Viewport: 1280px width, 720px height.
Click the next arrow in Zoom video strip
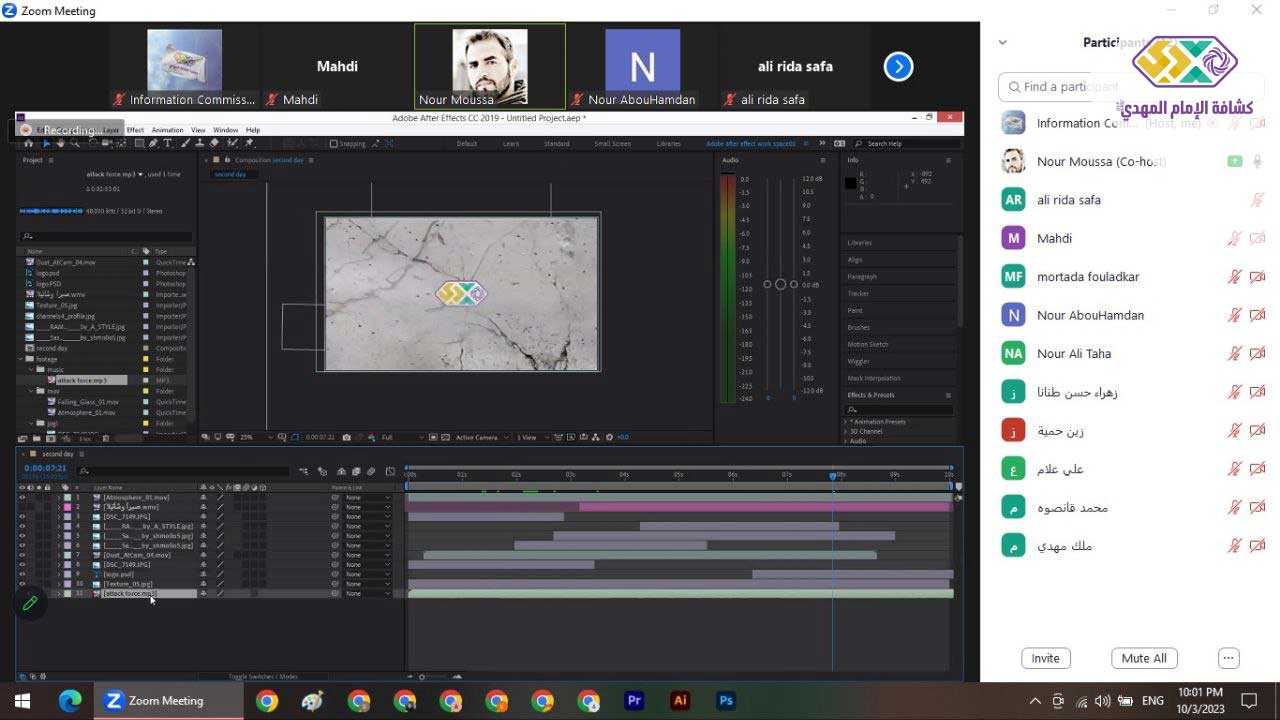click(x=898, y=67)
